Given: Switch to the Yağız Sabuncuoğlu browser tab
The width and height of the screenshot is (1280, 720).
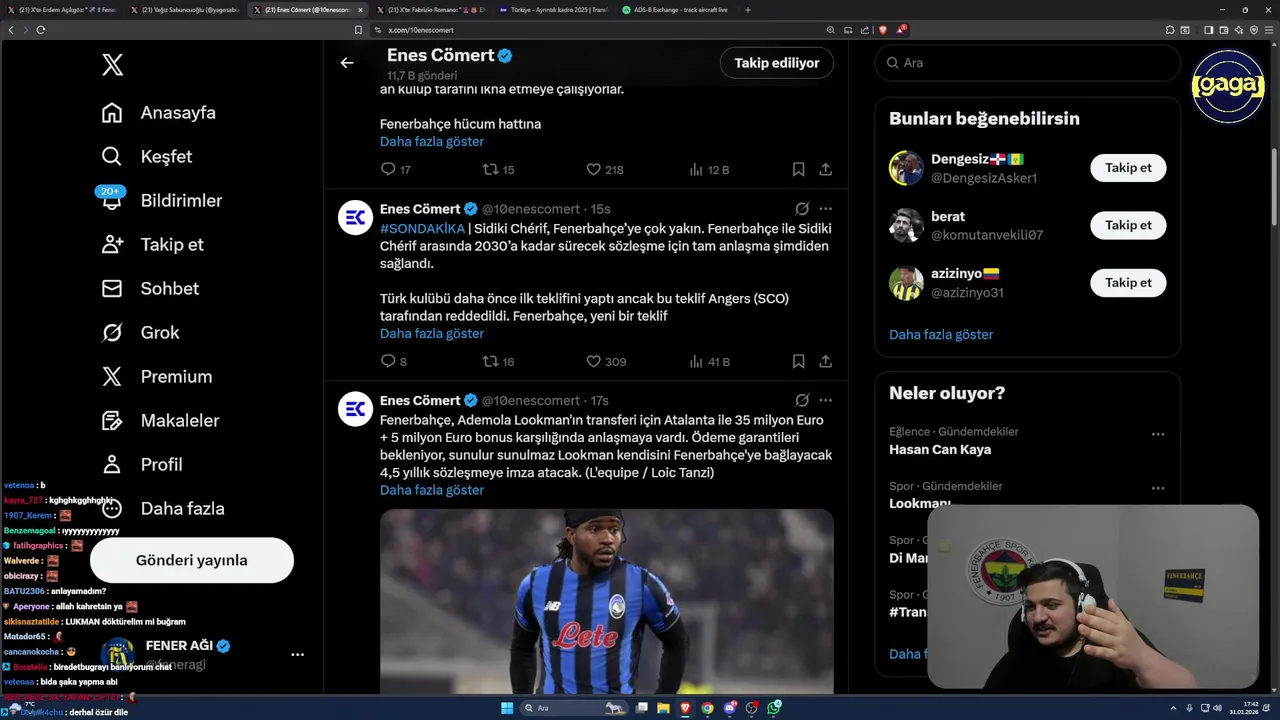Looking at the screenshot, I should [x=187, y=10].
